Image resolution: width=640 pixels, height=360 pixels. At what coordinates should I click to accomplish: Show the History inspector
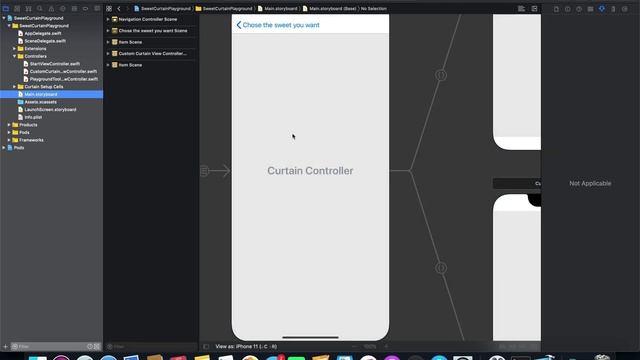[567, 9]
